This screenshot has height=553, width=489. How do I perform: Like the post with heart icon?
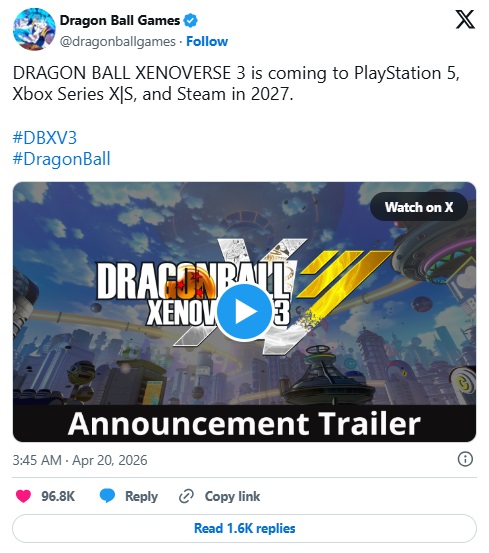tap(24, 496)
